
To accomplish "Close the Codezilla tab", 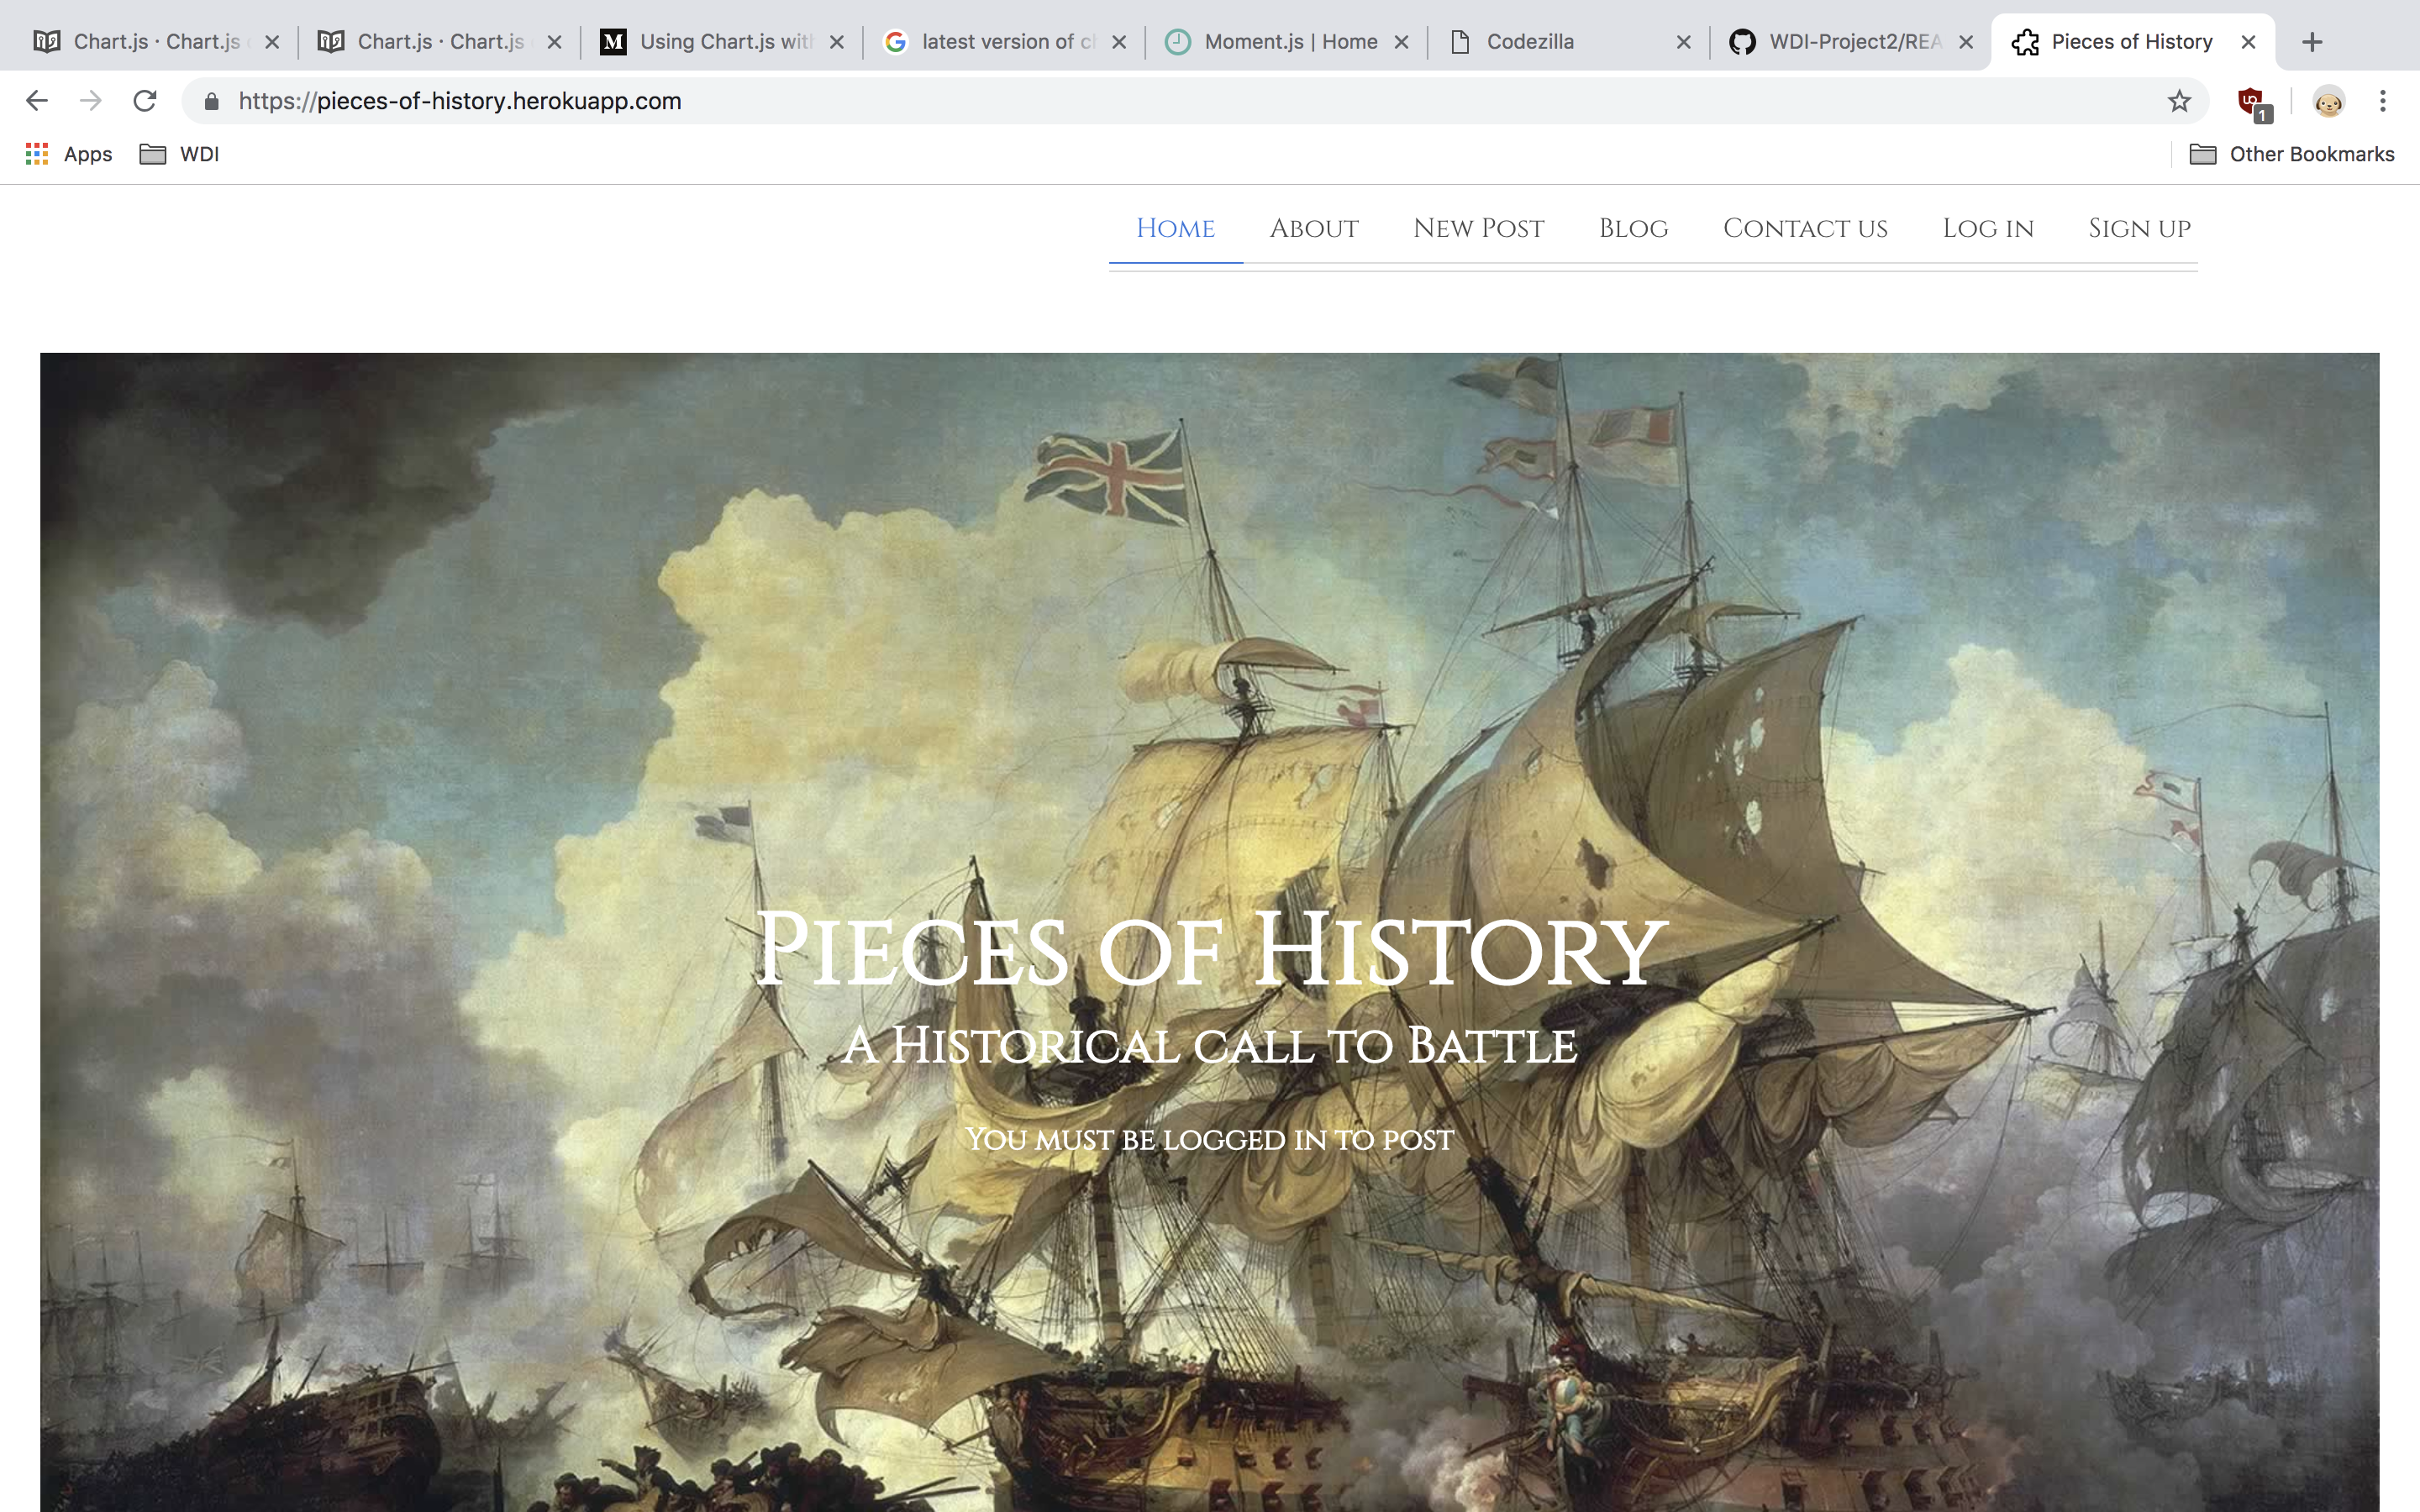I will [x=1684, y=42].
